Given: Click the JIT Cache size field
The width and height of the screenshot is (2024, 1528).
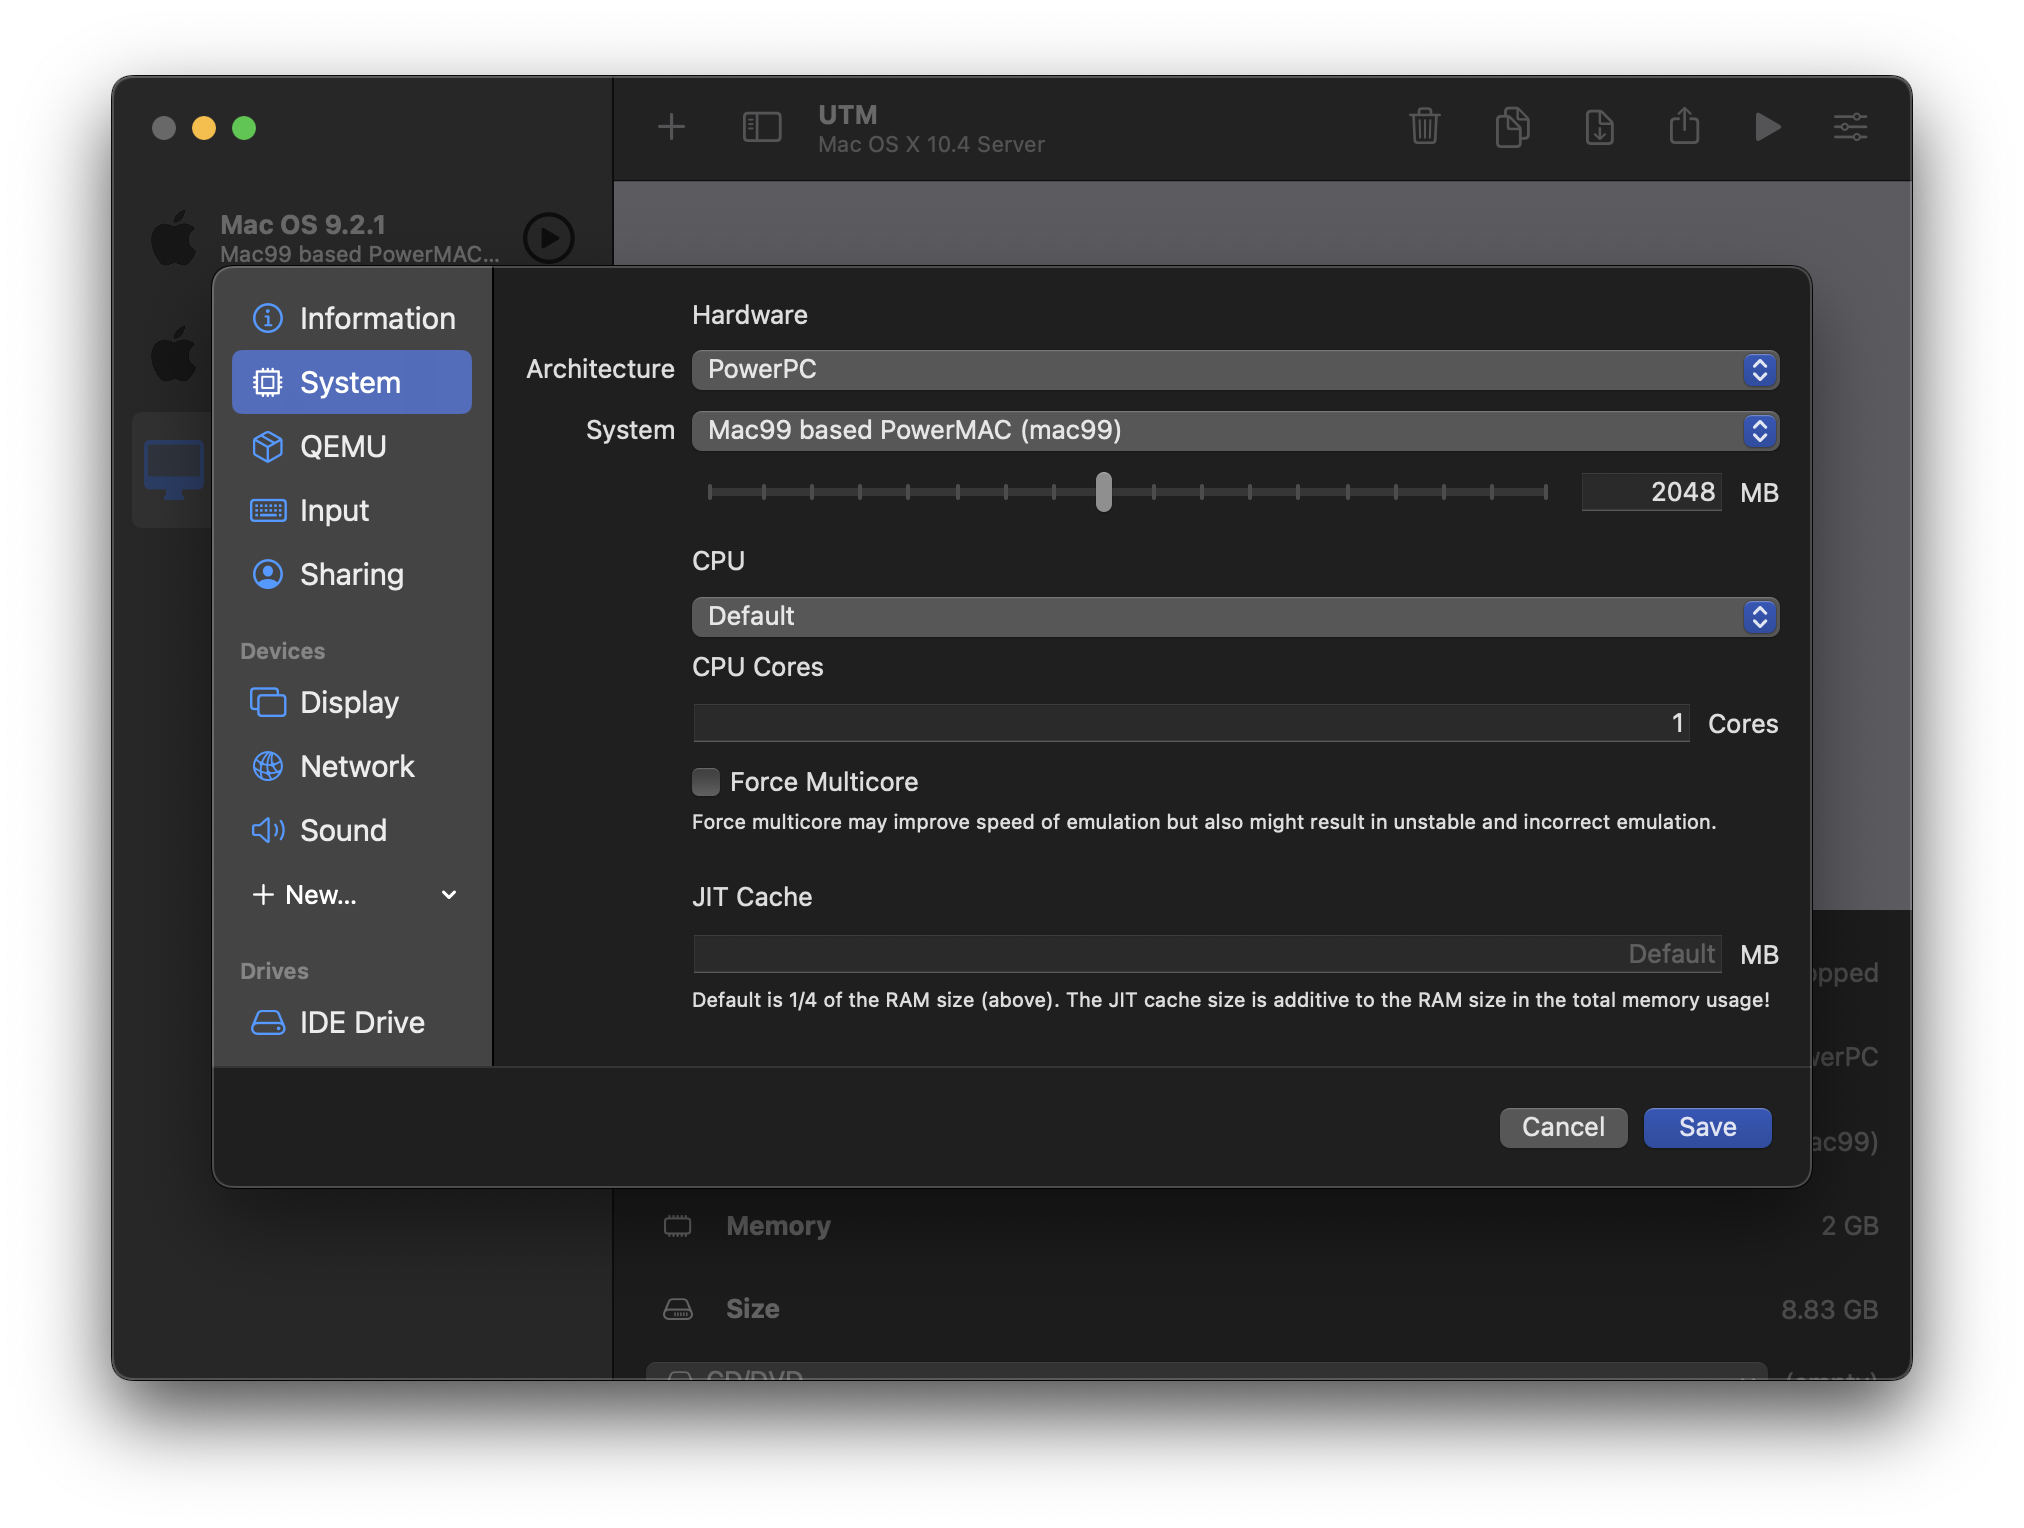Looking at the screenshot, I should click(1206, 955).
